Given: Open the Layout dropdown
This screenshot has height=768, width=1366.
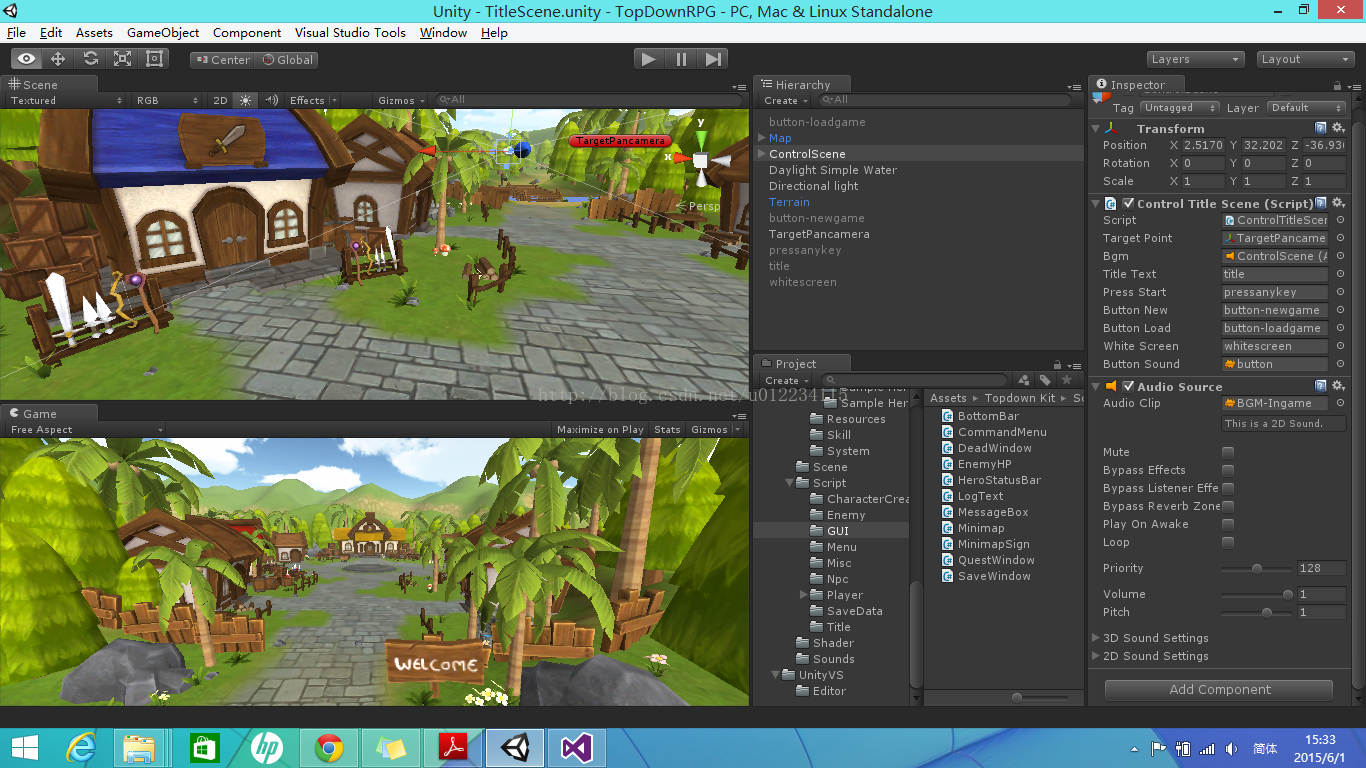Looking at the screenshot, I should click(x=1305, y=59).
